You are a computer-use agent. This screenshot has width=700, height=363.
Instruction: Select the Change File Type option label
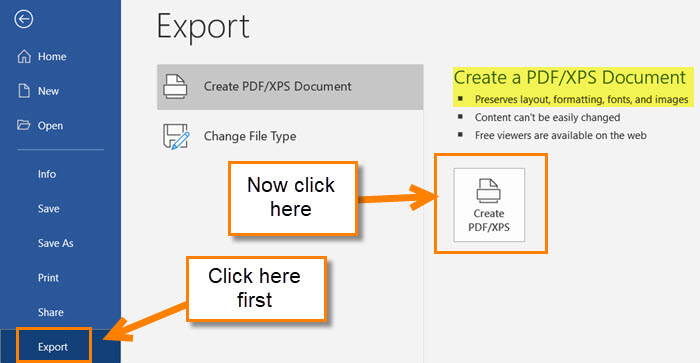click(250, 136)
